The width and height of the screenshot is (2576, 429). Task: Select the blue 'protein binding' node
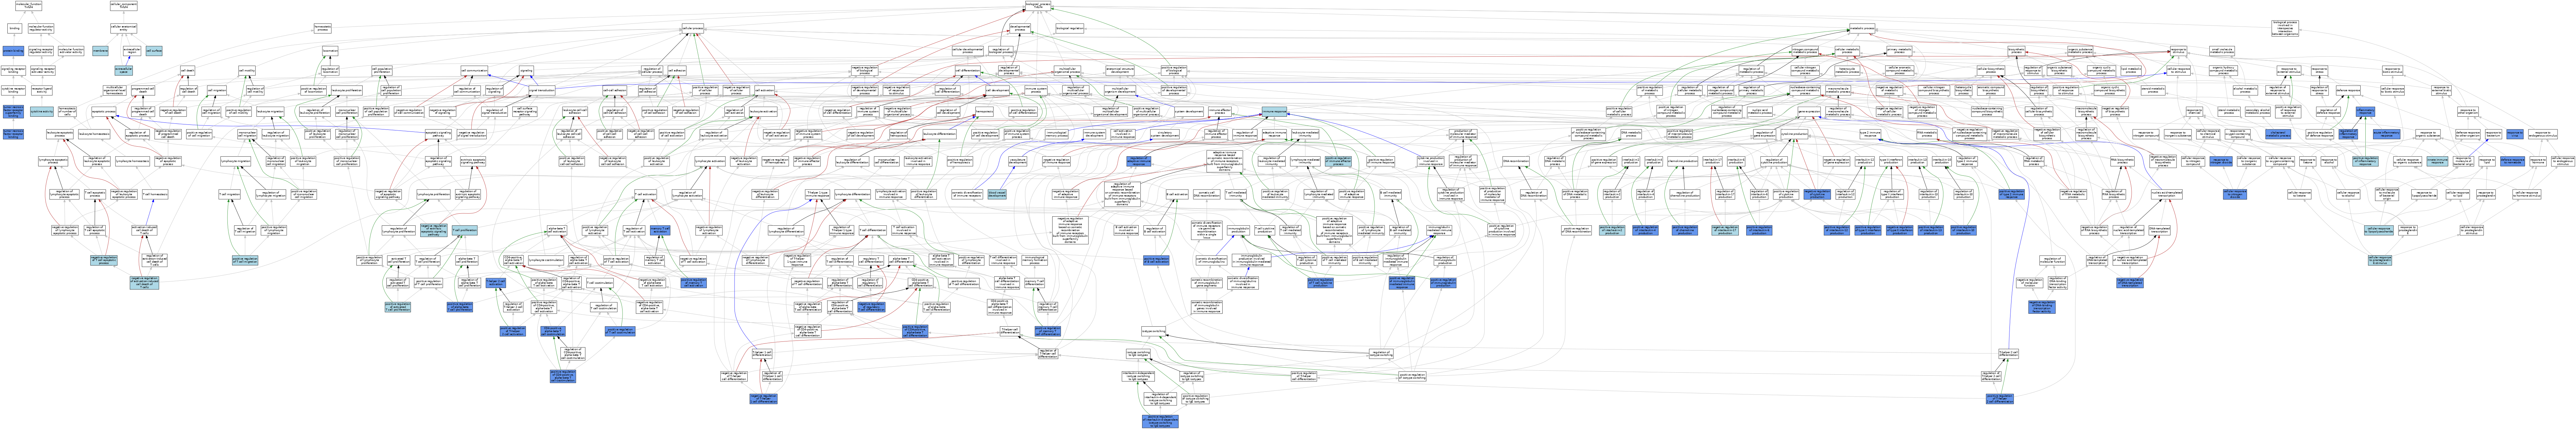point(13,51)
